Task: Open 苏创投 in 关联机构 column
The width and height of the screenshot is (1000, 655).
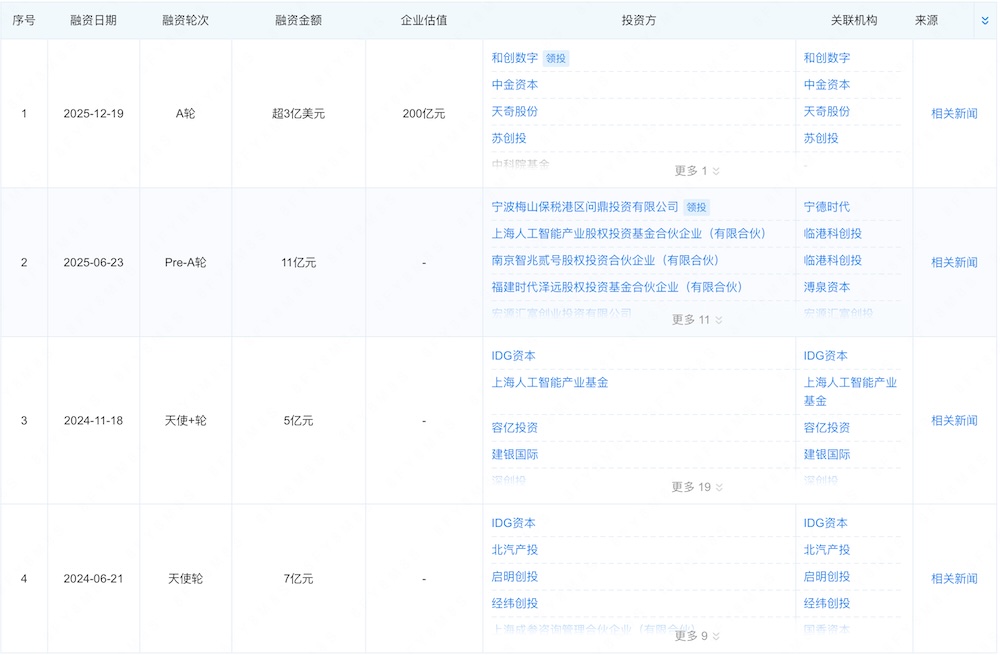Action: [x=821, y=138]
